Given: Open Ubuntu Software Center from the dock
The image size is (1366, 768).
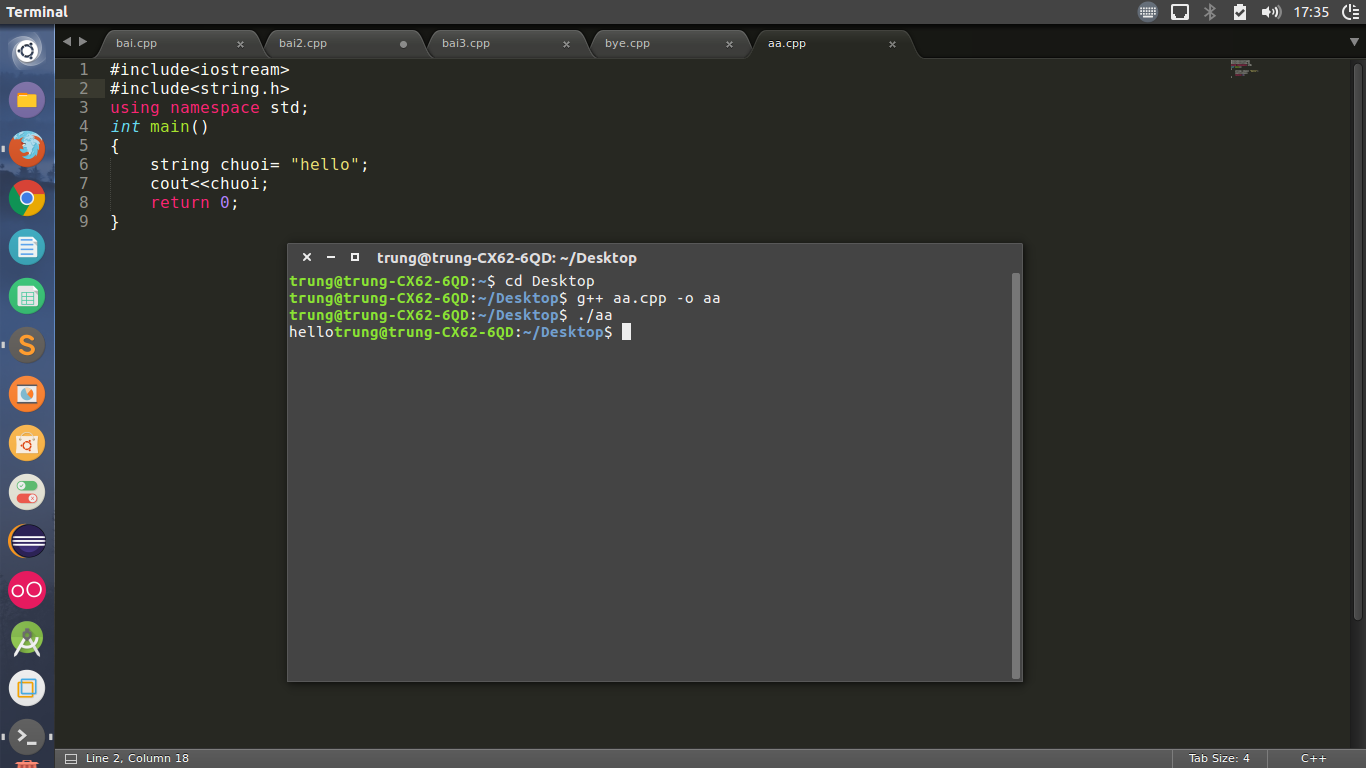Looking at the screenshot, I should (x=27, y=443).
